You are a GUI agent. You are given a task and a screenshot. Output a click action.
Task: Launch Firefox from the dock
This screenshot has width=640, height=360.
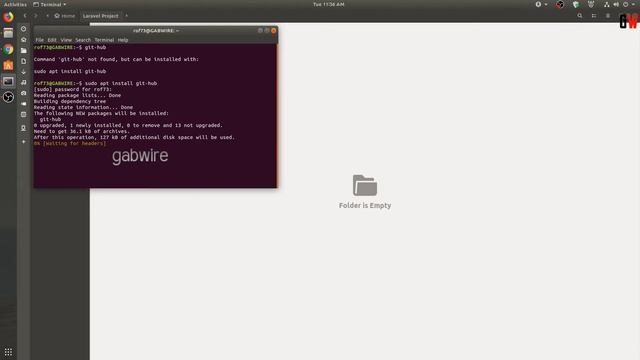[x=8, y=17]
